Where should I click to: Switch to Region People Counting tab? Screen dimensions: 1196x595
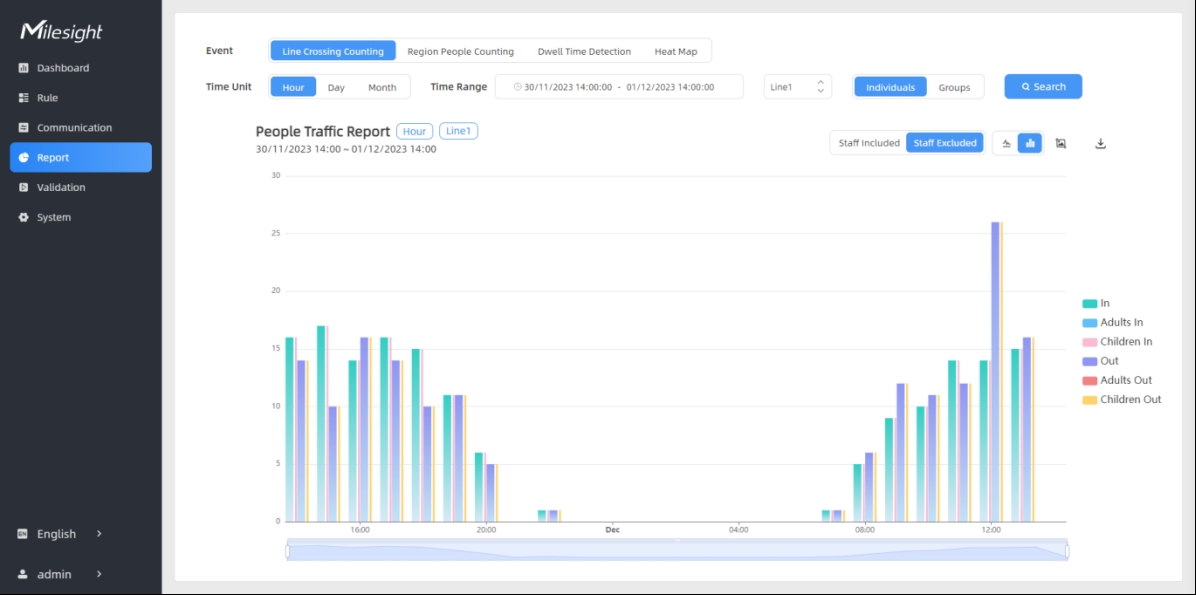tap(460, 51)
